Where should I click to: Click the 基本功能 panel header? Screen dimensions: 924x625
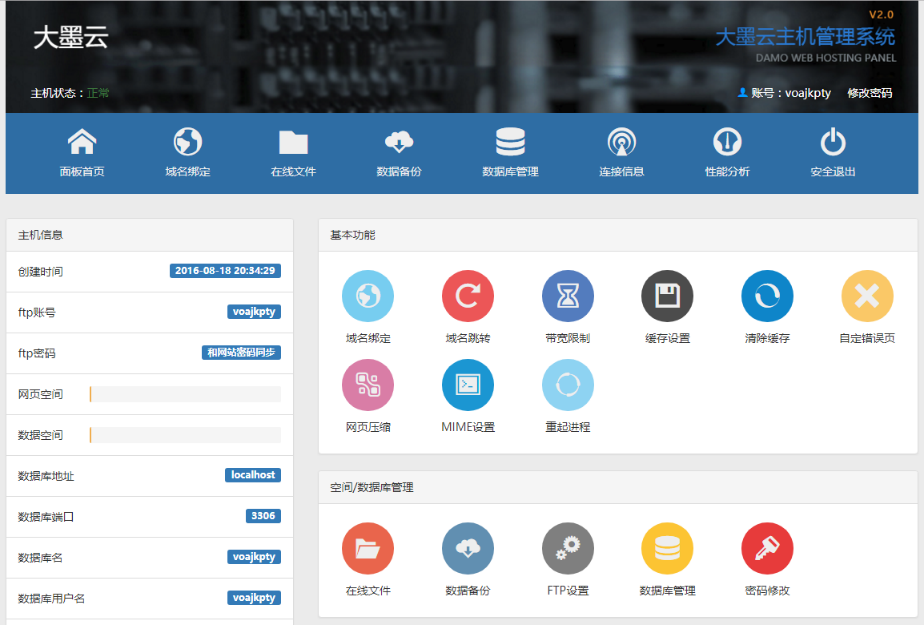pos(618,235)
